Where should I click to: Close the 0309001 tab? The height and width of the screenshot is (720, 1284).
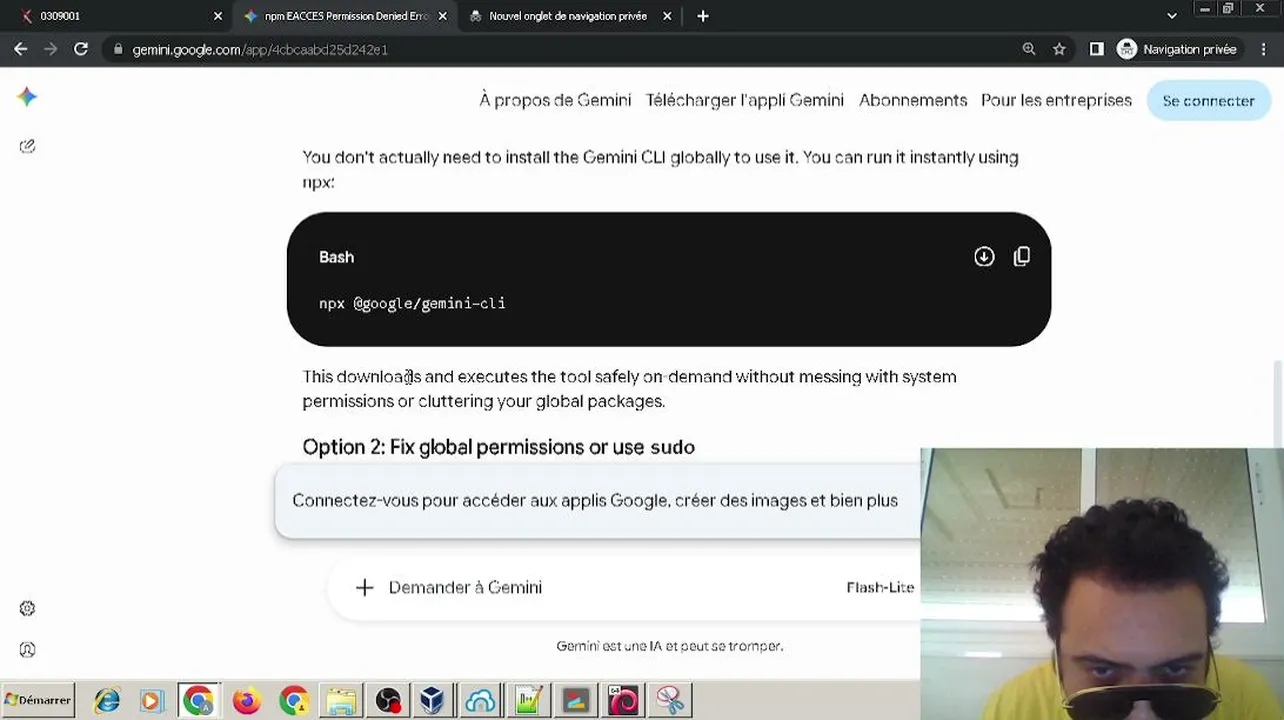click(218, 16)
